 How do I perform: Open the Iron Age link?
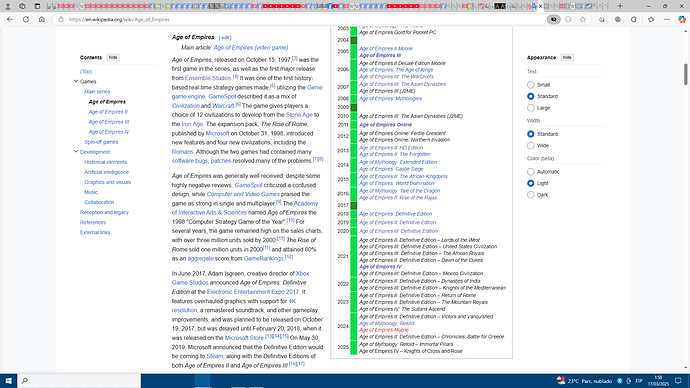(x=192, y=124)
